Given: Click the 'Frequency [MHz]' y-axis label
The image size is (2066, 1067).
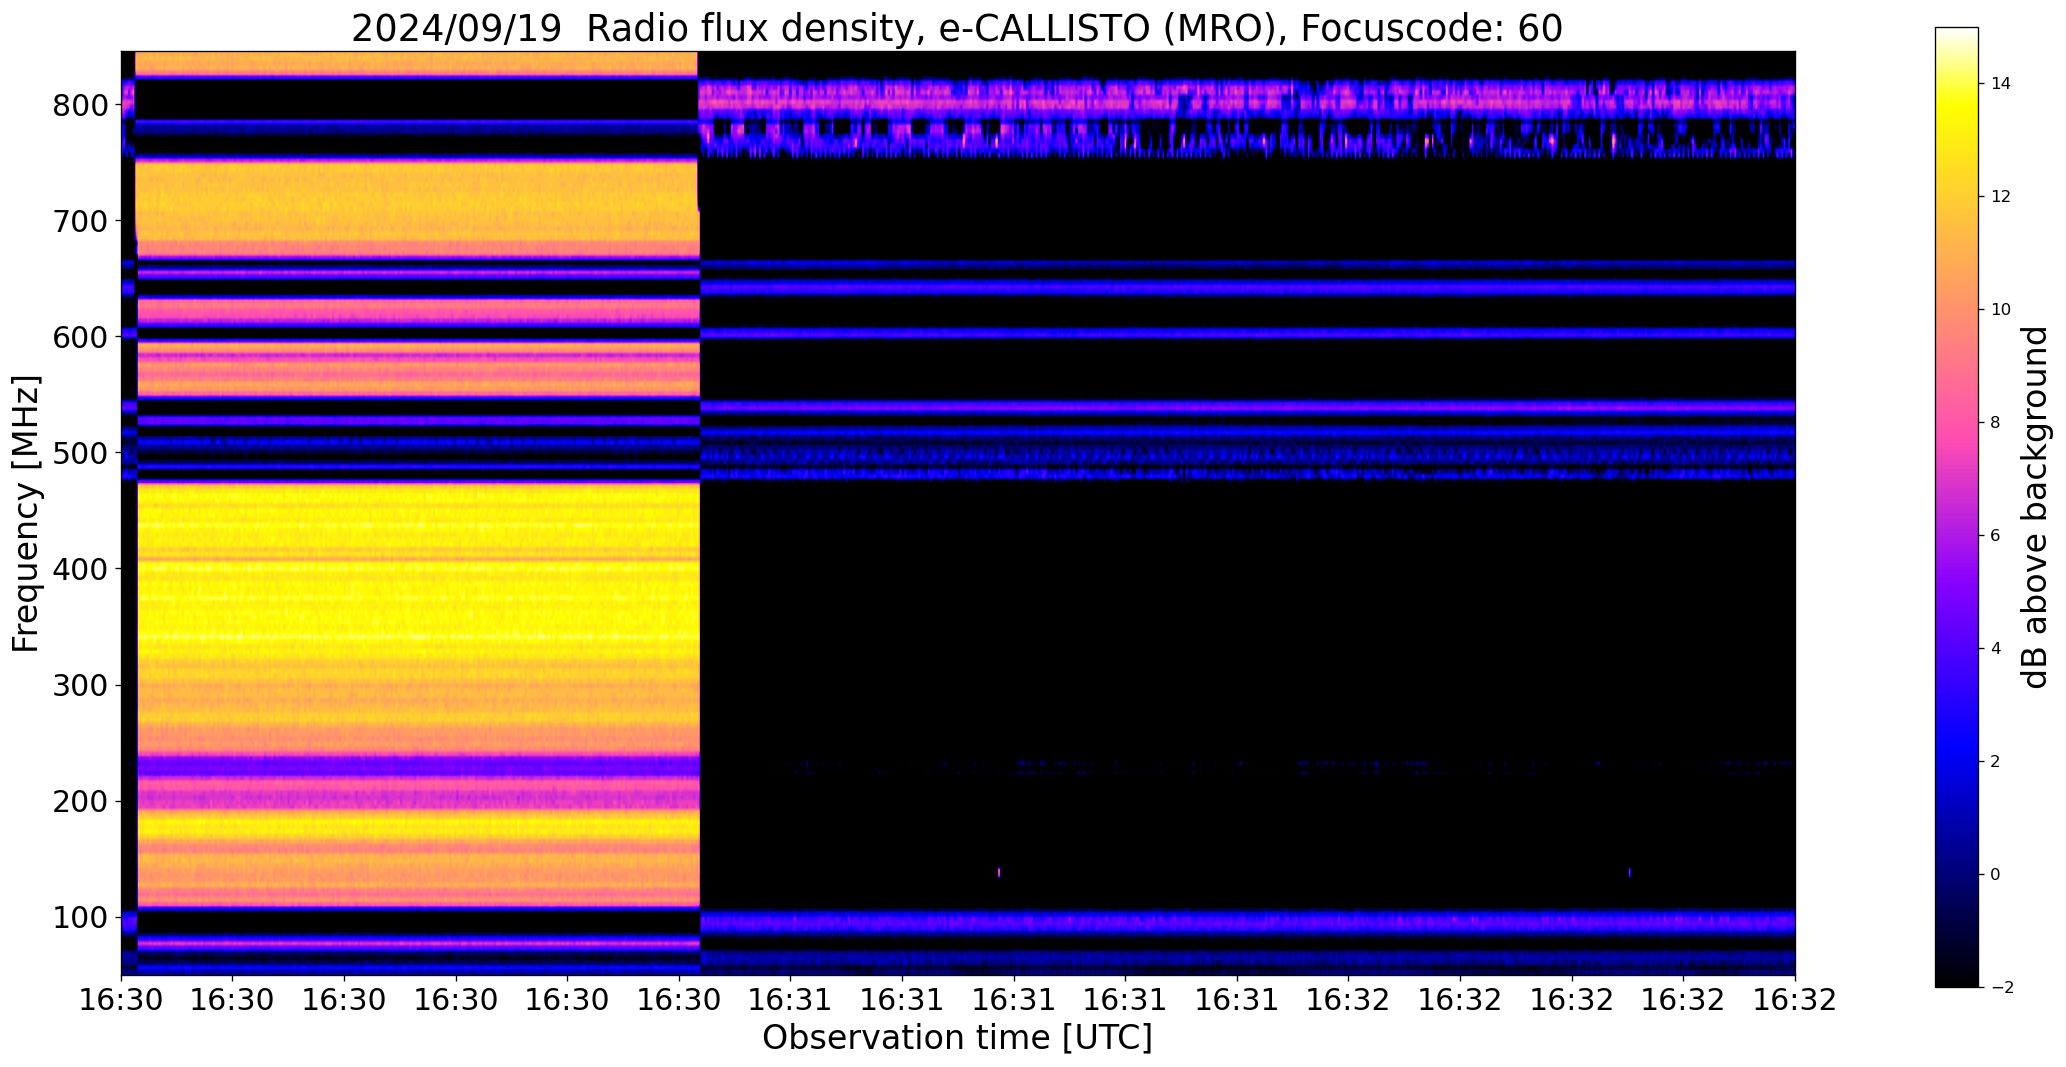Looking at the screenshot, I should (x=26, y=514).
